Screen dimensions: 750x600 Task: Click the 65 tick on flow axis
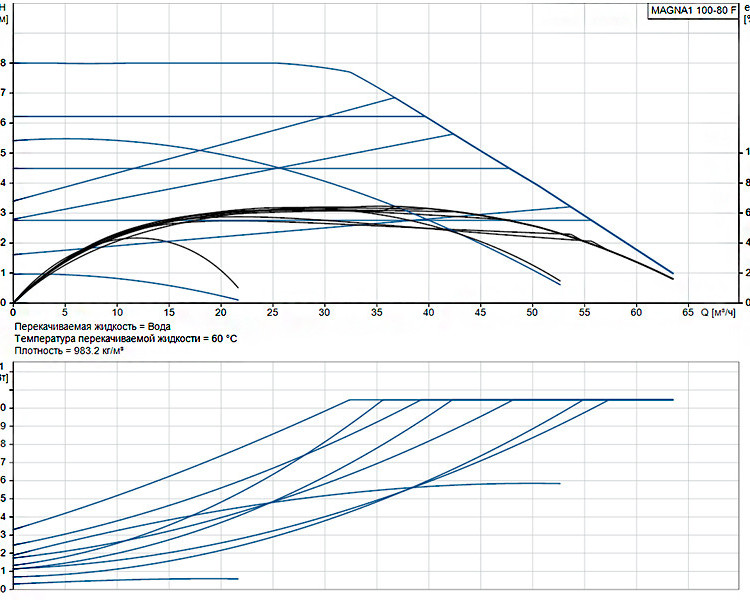click(x=688, y=312)
